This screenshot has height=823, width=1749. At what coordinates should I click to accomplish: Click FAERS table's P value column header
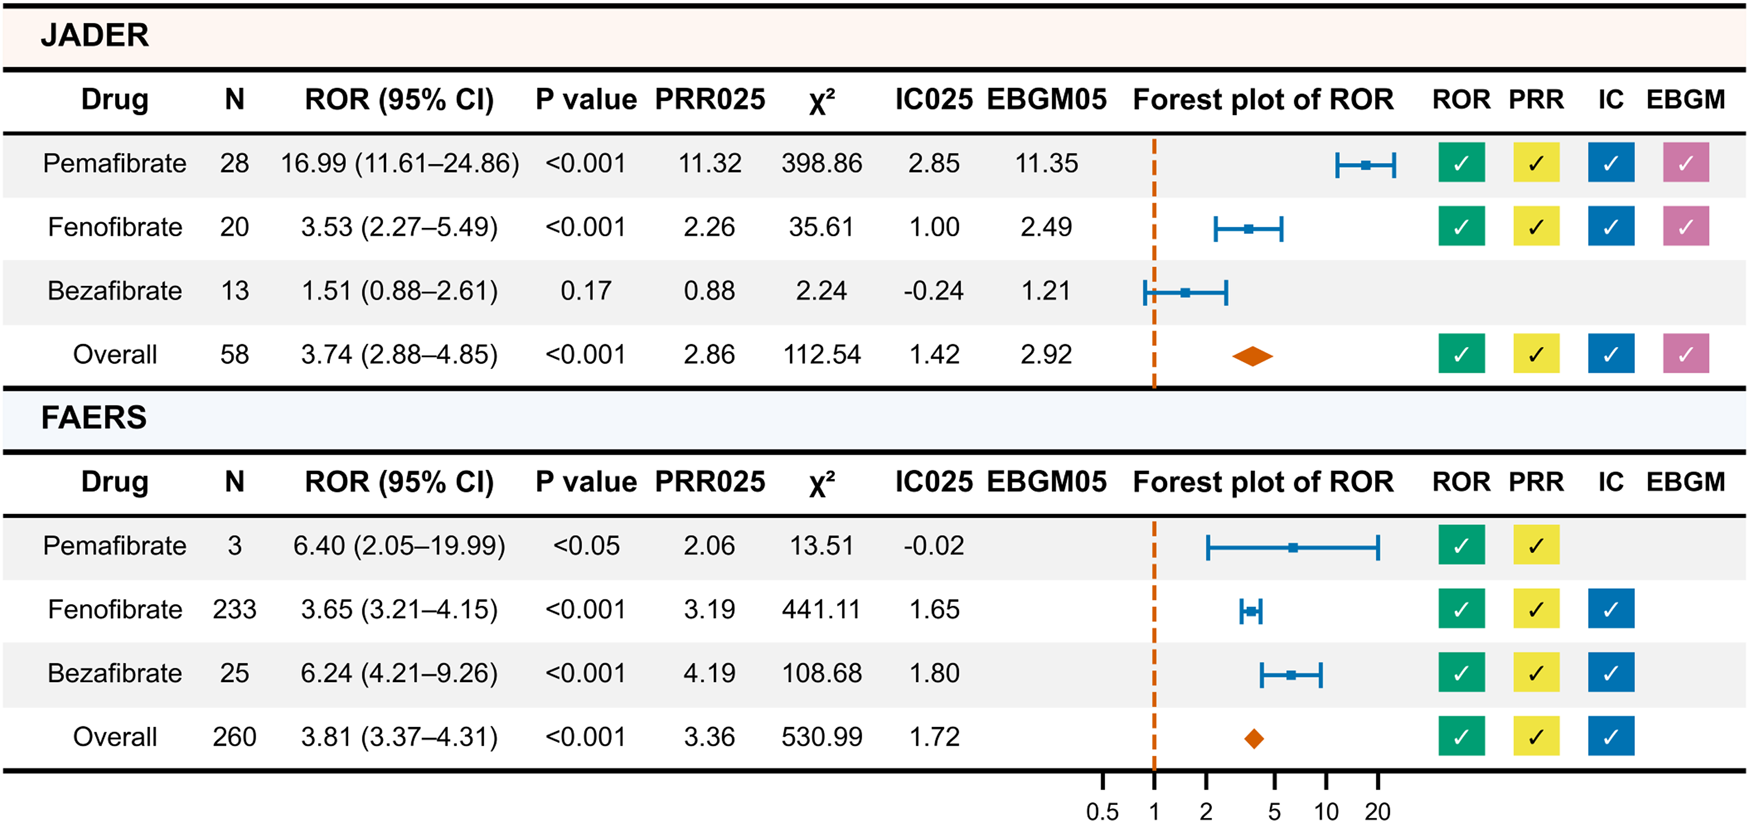(586, 482)
